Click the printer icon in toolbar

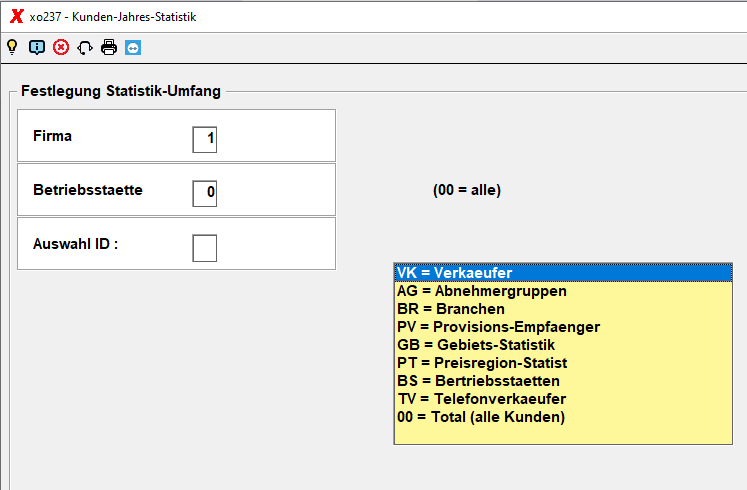point(109,47)
